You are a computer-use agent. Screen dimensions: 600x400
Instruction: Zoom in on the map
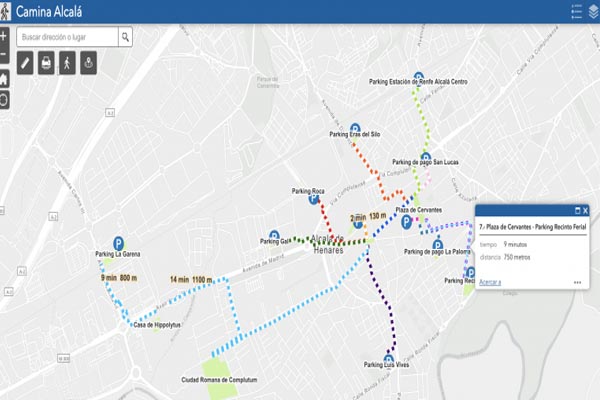point(4,35)
